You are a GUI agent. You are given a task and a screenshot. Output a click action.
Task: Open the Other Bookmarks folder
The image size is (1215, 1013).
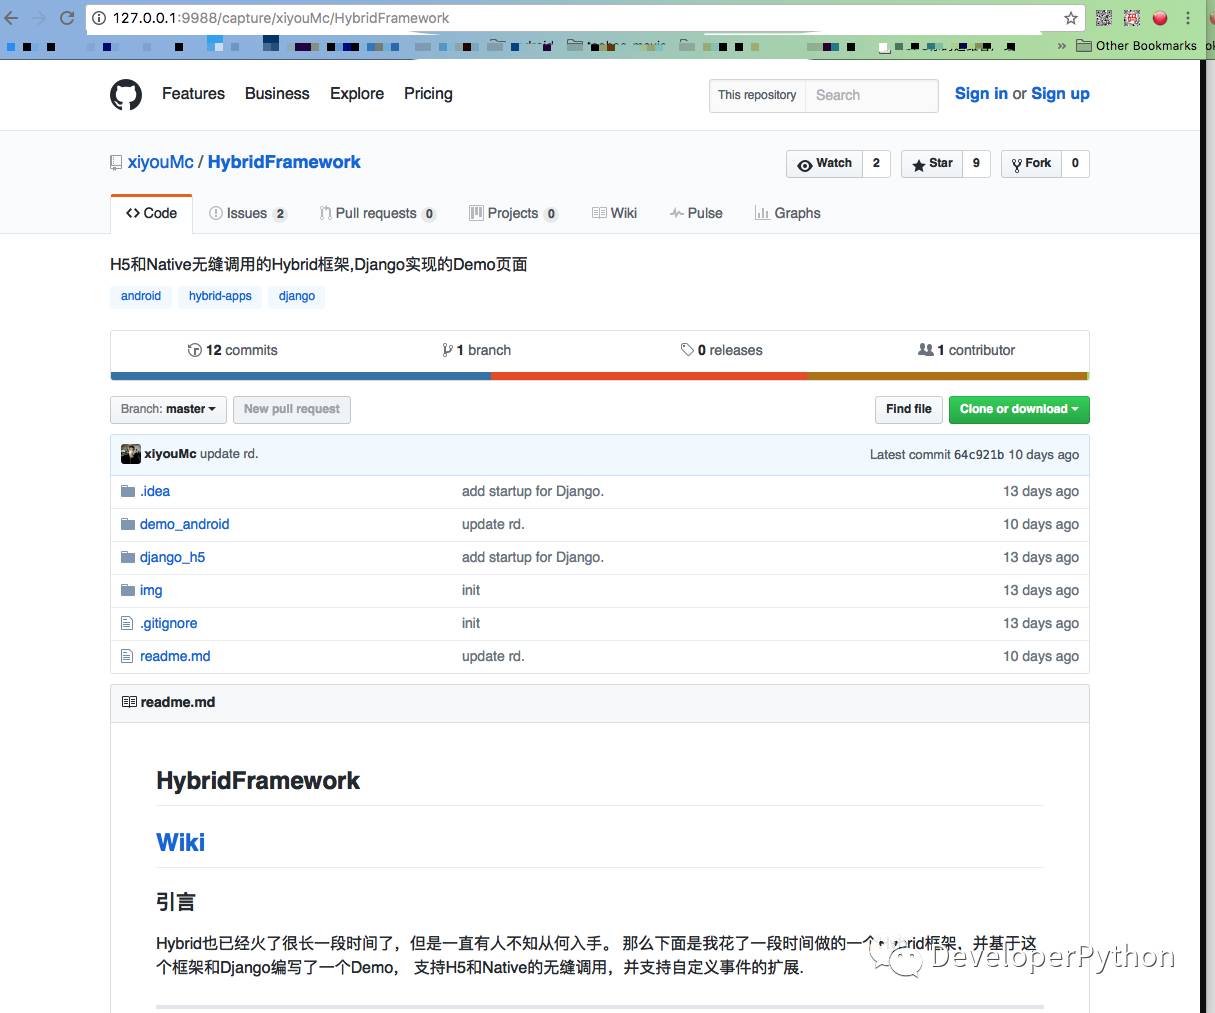pos(1136,45)
